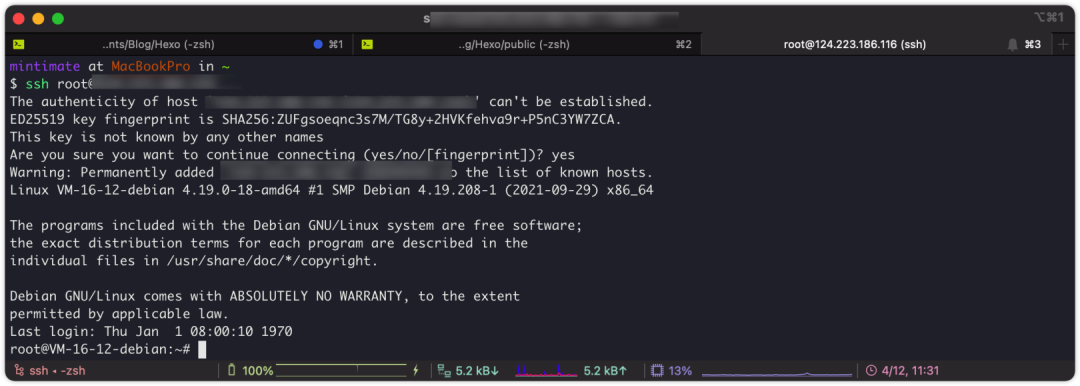Screen dimensions: 1080x386
Task: Click the CPU chip icon in status bar
Action: coord(657,371)
